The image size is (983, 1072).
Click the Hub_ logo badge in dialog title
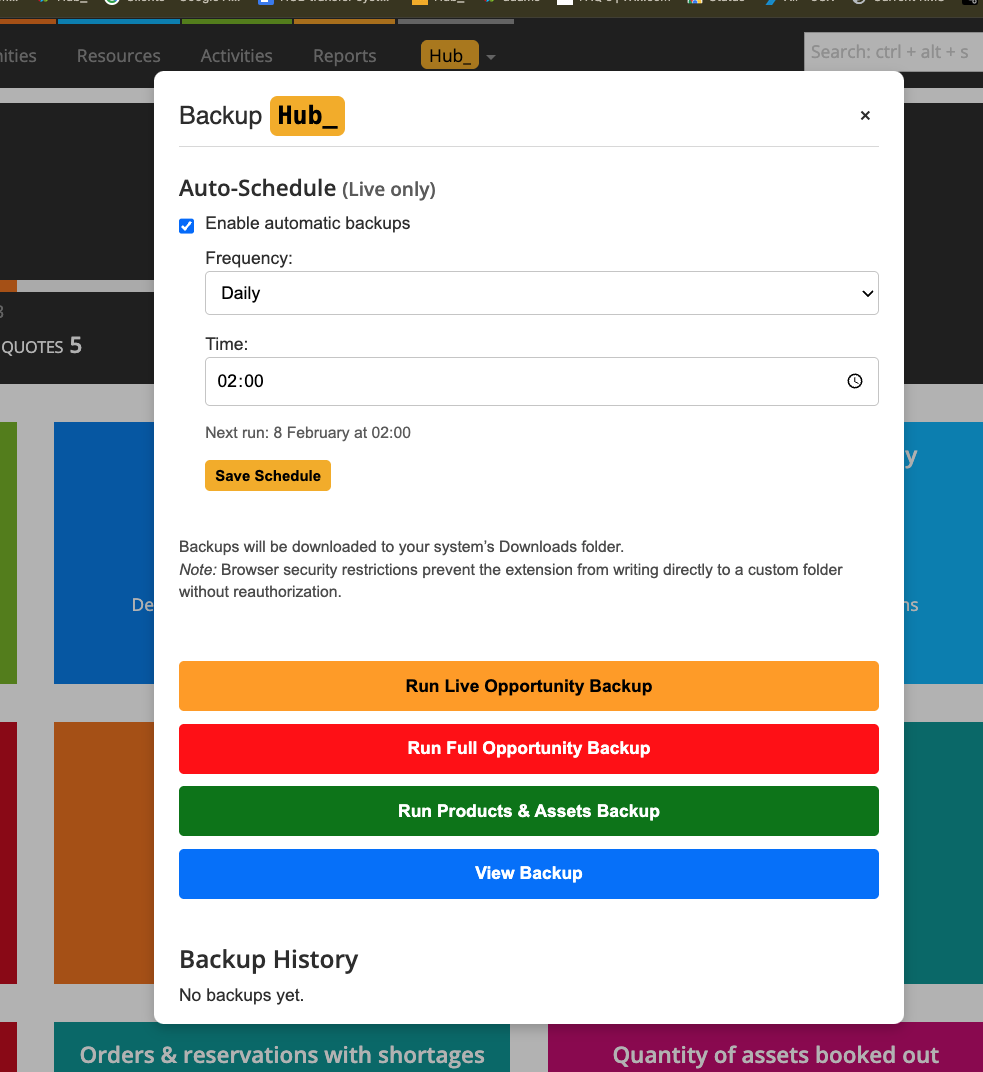(307, 116)
